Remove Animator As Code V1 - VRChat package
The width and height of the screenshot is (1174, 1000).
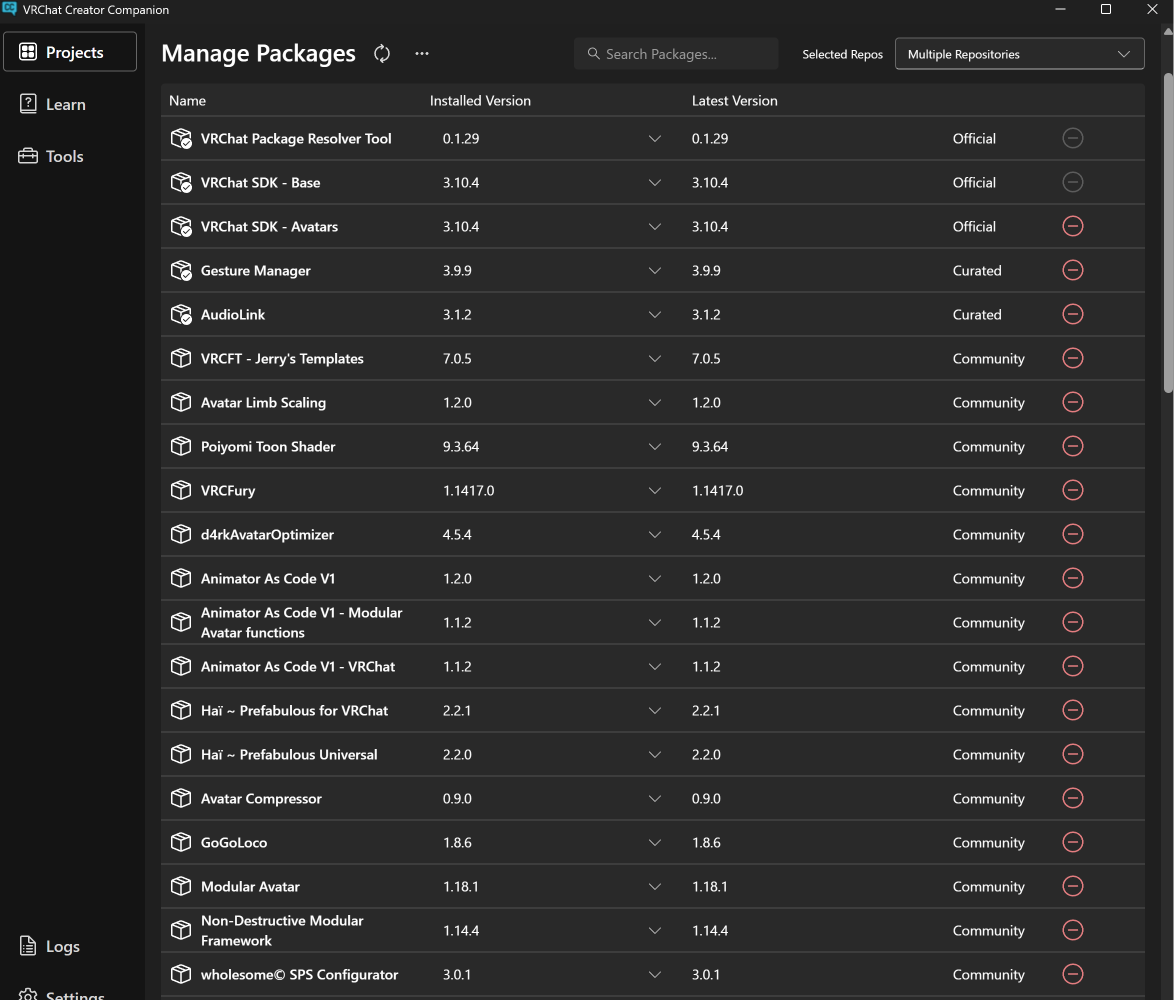tap(1073, 666)
